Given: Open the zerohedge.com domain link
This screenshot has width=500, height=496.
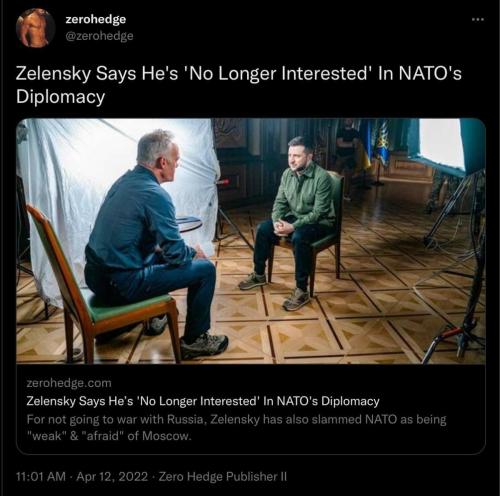Looking at the screenshot, I should 69,383.
